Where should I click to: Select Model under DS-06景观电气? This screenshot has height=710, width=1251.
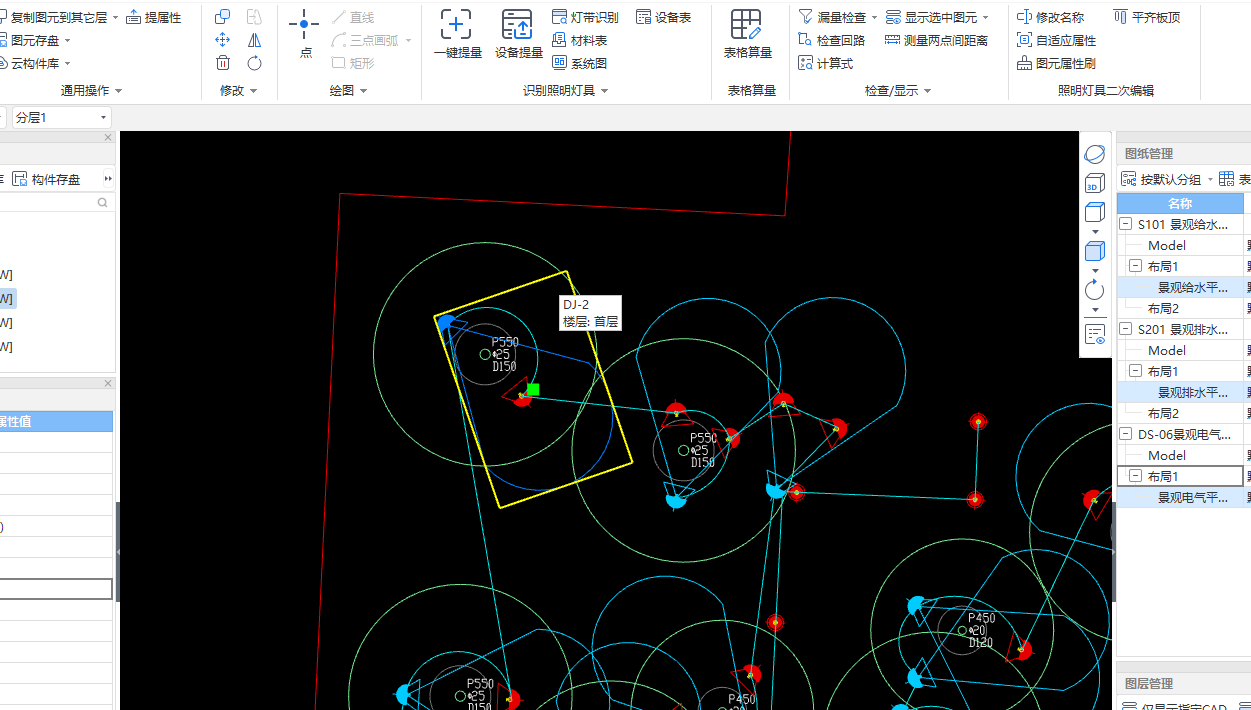tap(1167, 456)
